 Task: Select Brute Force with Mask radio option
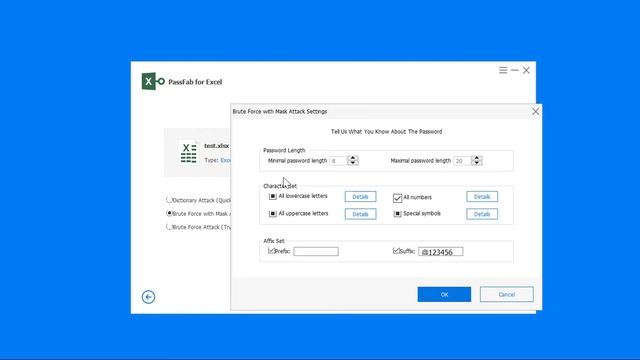pyautogui.click(x=169, y=213)
